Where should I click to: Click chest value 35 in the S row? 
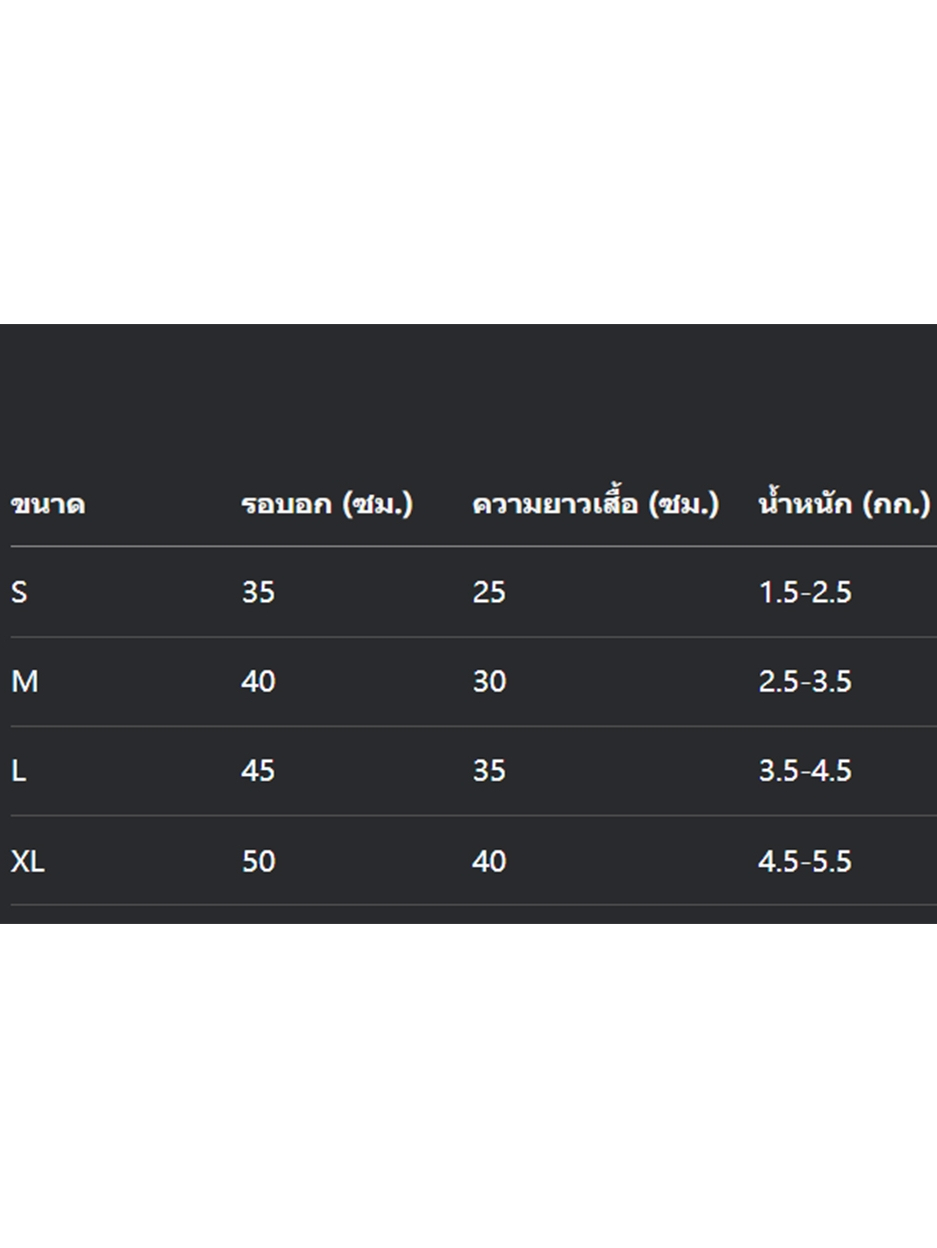point(258,592)
